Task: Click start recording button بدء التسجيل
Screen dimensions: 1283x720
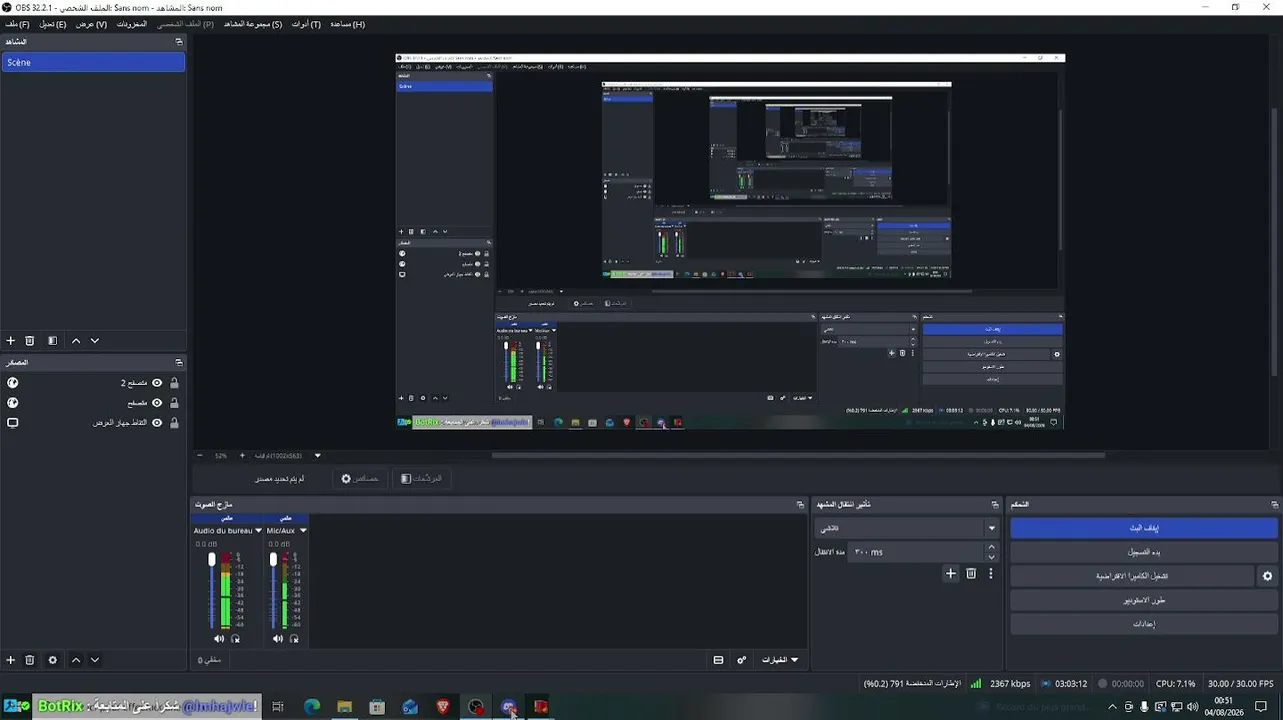Action: (1144, 552)
